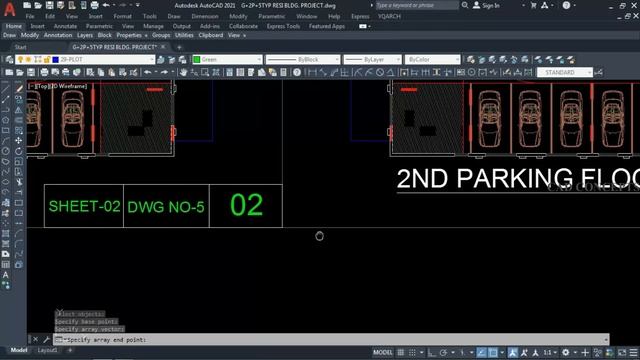640x360 pixels.
Task: Add new drawing tab with plus button
Action: [179, 47]
